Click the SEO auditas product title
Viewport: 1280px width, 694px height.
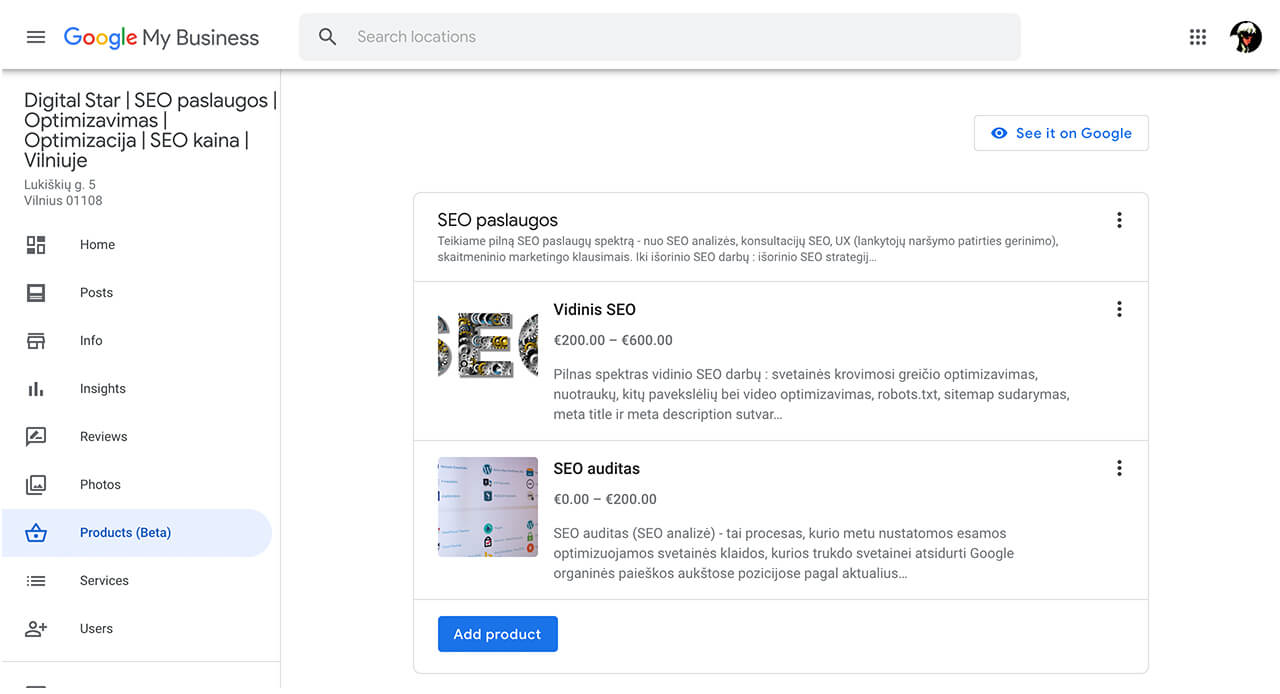point(596,468)
